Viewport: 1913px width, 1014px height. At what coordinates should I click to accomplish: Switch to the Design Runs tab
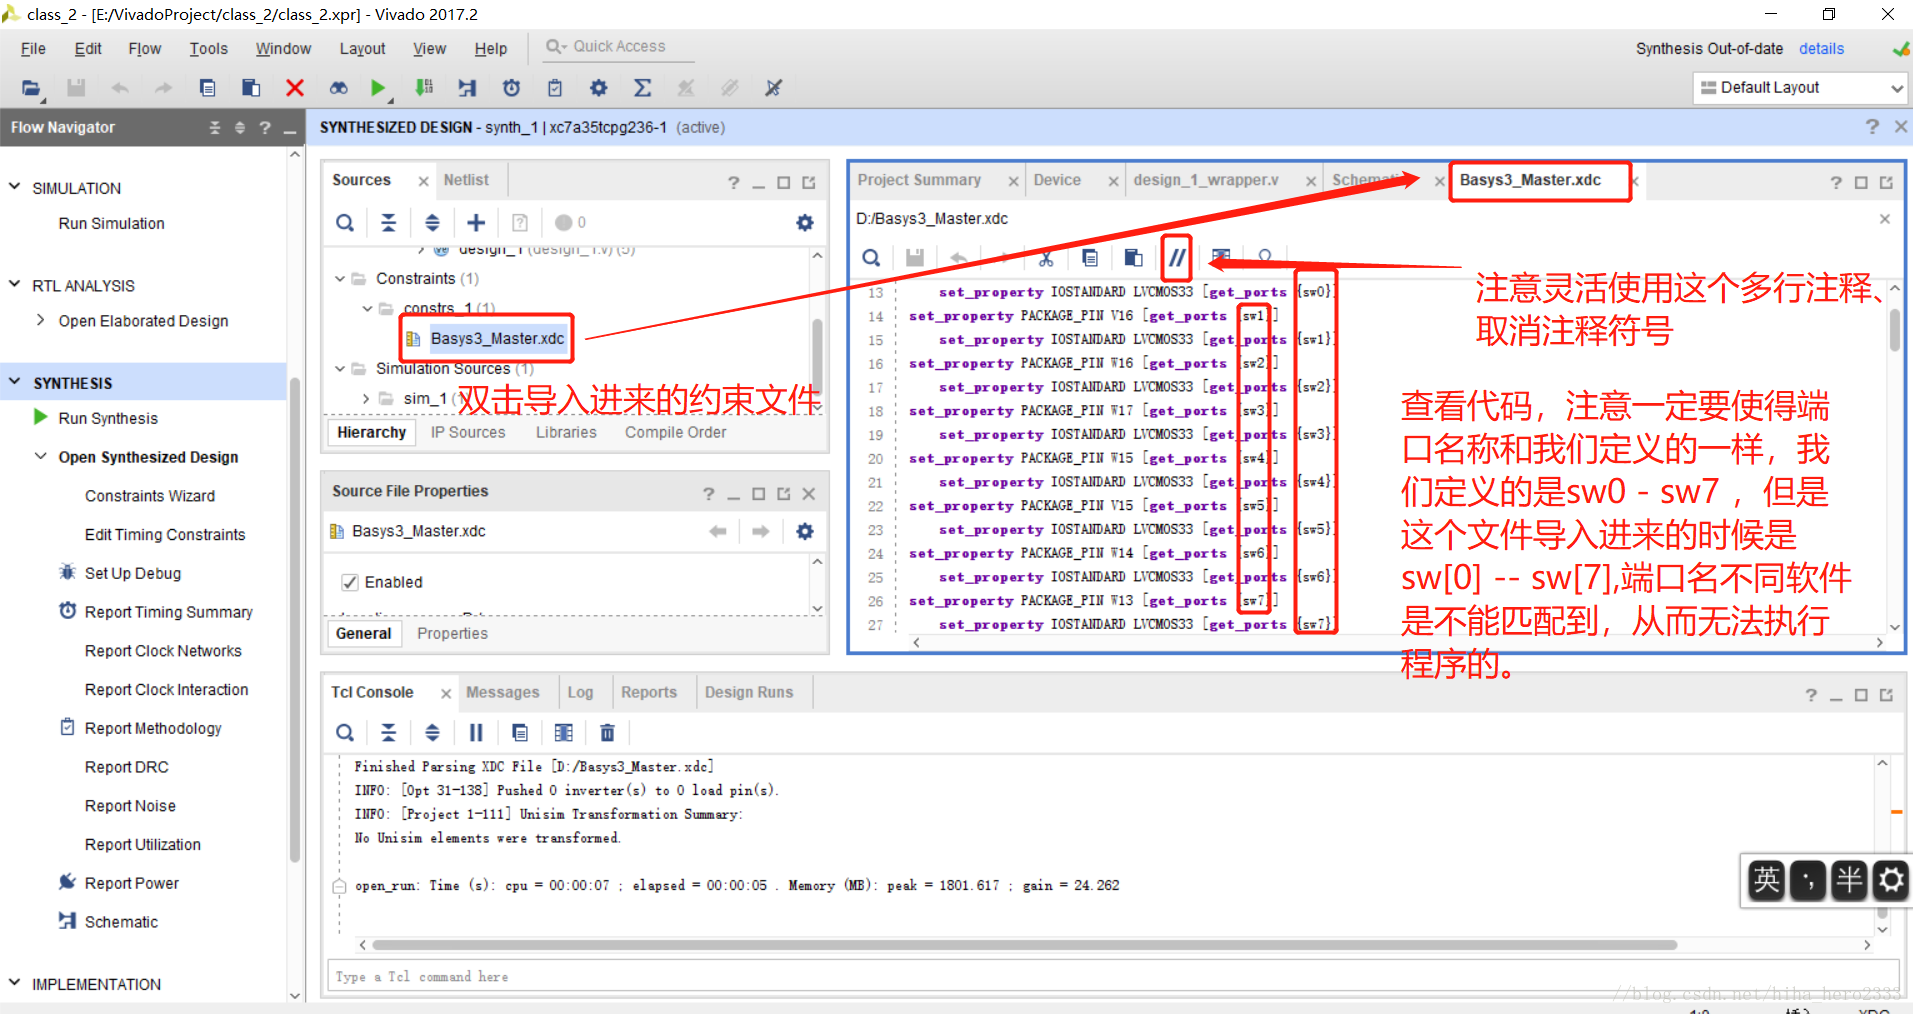[748, 692]
